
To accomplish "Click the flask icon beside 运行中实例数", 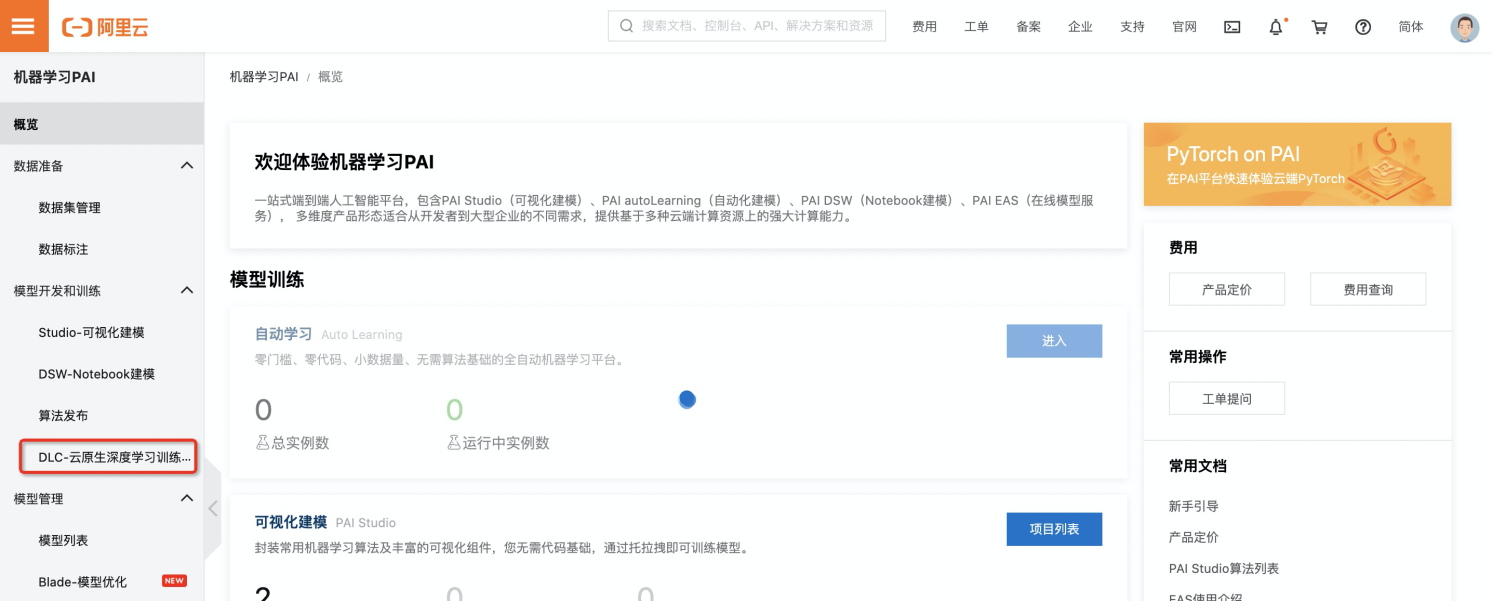I will point(454,442).
